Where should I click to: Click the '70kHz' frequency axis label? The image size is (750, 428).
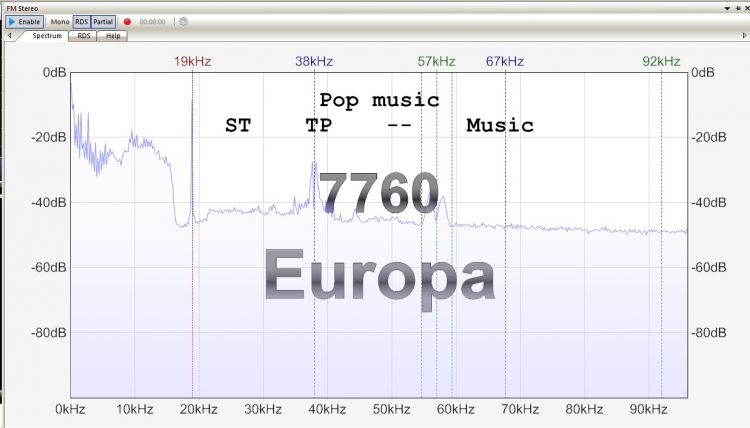tap(520, 409)
